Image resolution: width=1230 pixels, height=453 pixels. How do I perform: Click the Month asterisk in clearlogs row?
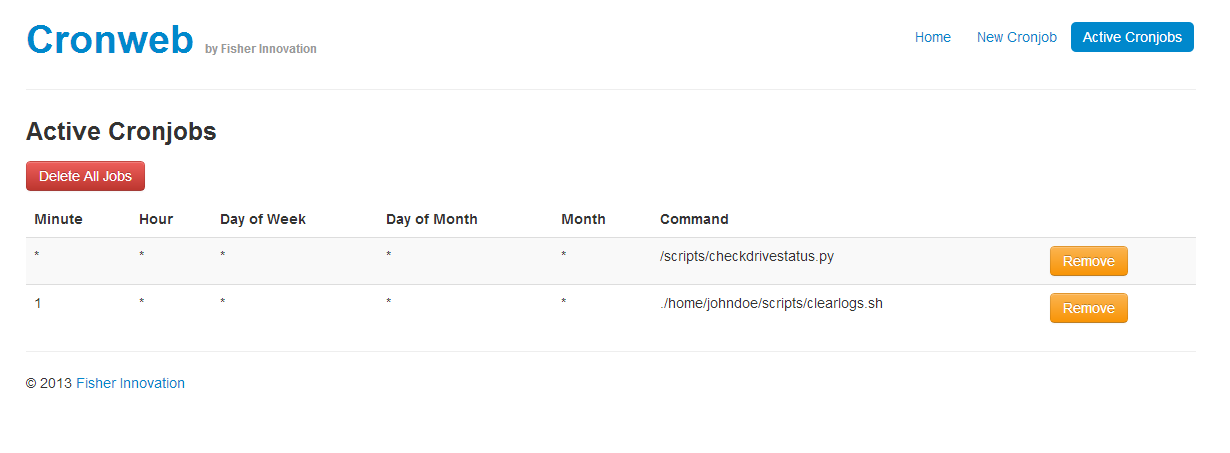pyautogui.click(x=564, y=302)
